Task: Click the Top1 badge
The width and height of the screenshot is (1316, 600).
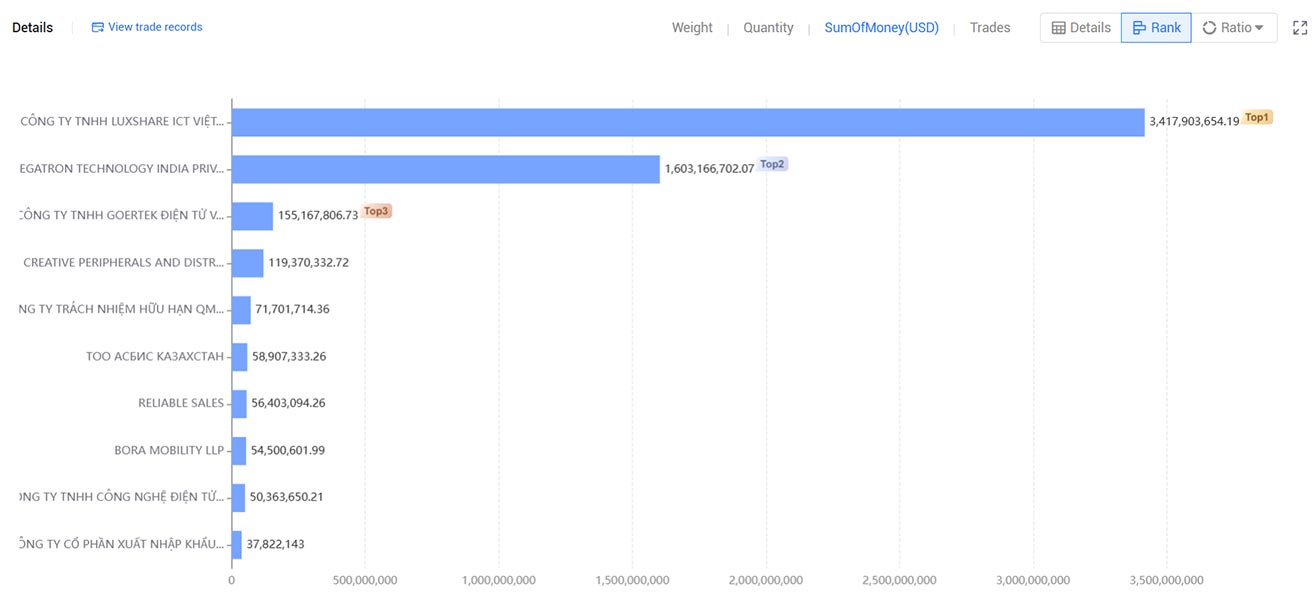Action: (x=1257, y=117)
